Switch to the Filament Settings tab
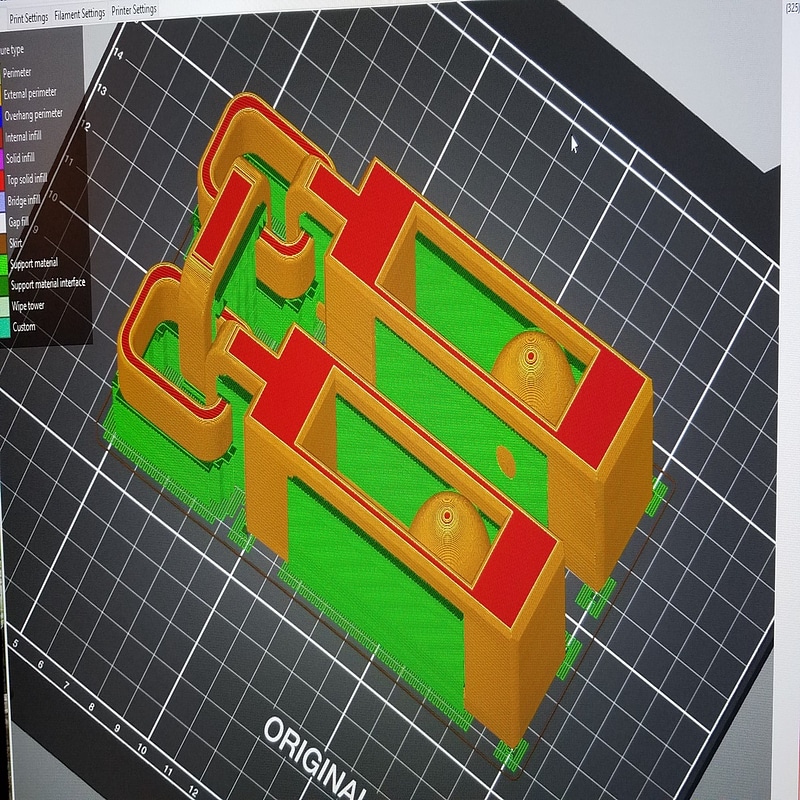The width and height of the screenshot is (800, 800). point(80,14)
